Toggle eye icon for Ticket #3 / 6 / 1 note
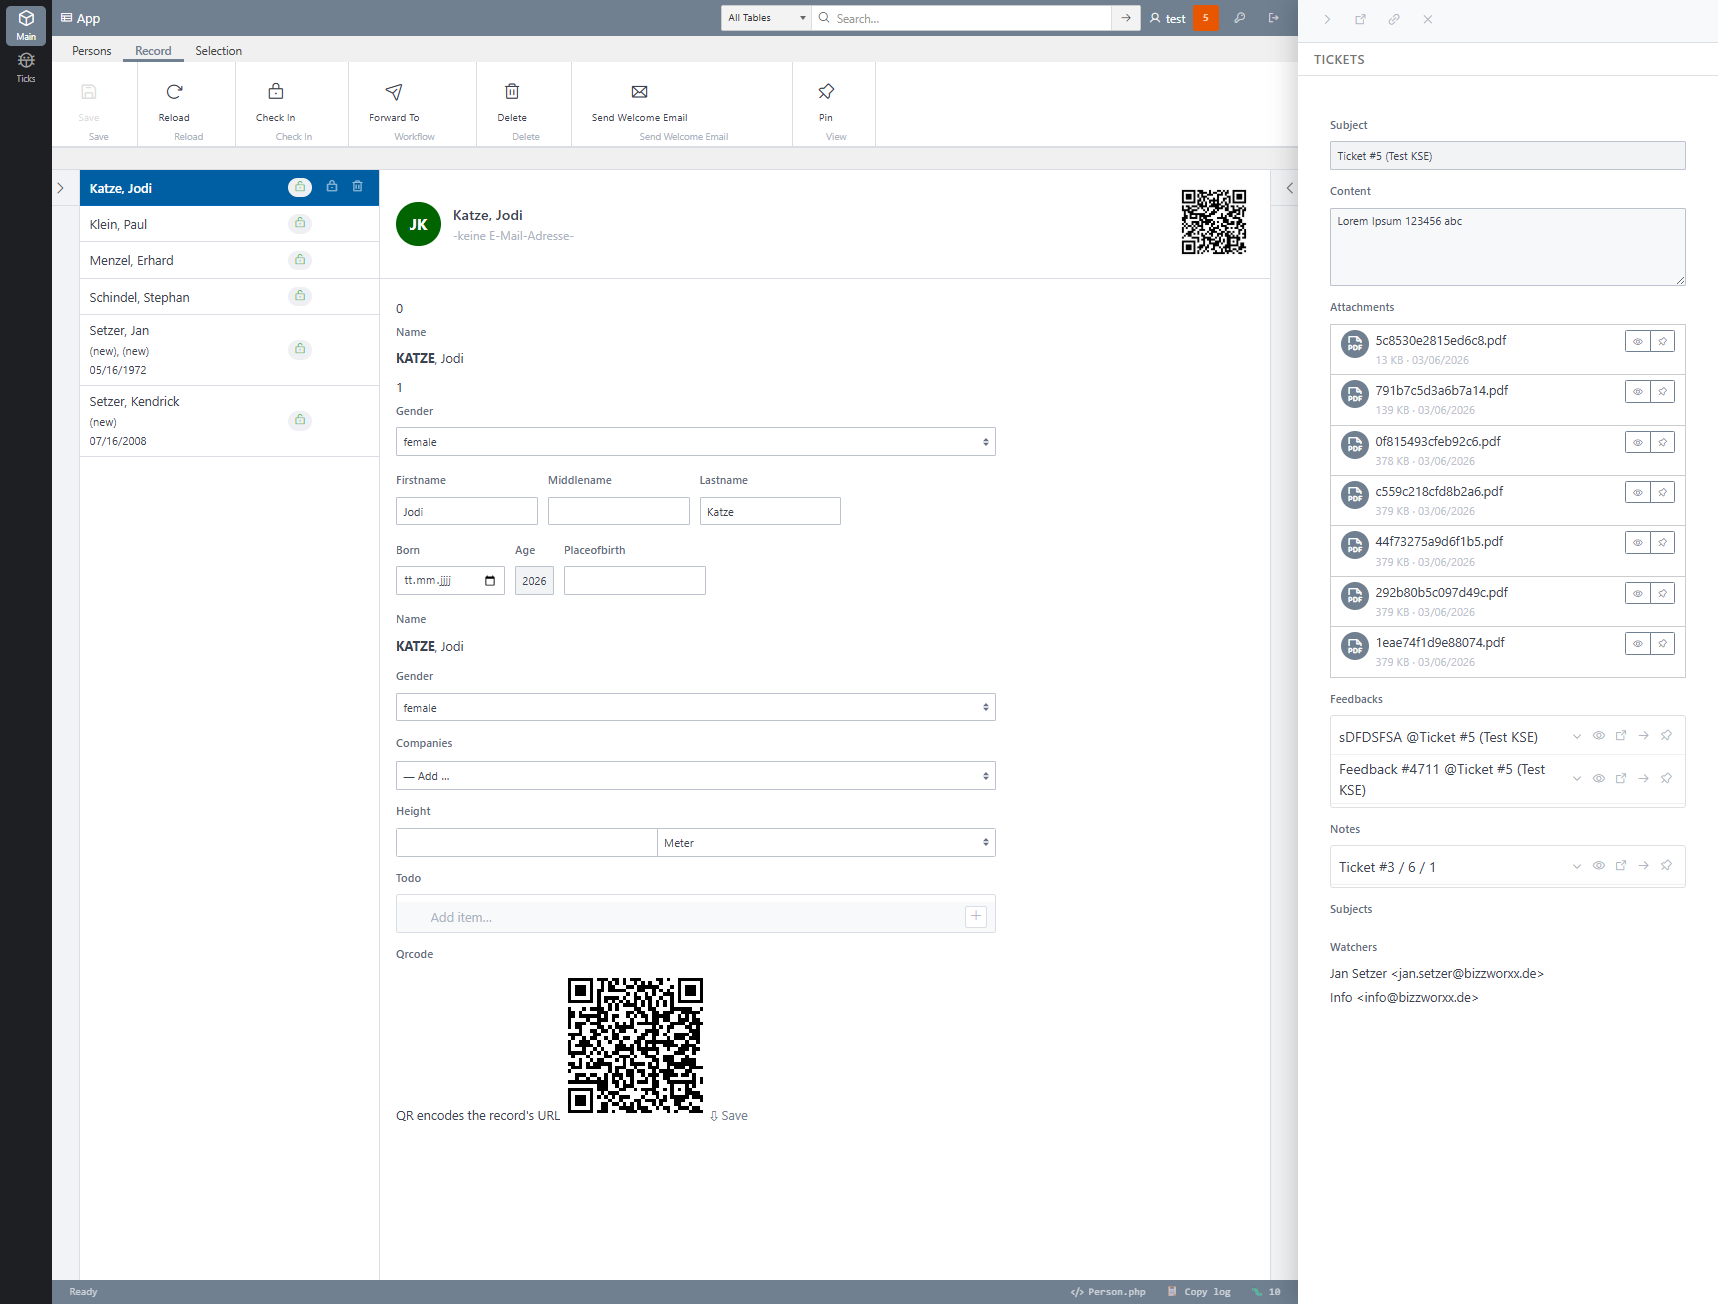This screenshot has height=1304, width=1718. click(x=1598, y=866)
